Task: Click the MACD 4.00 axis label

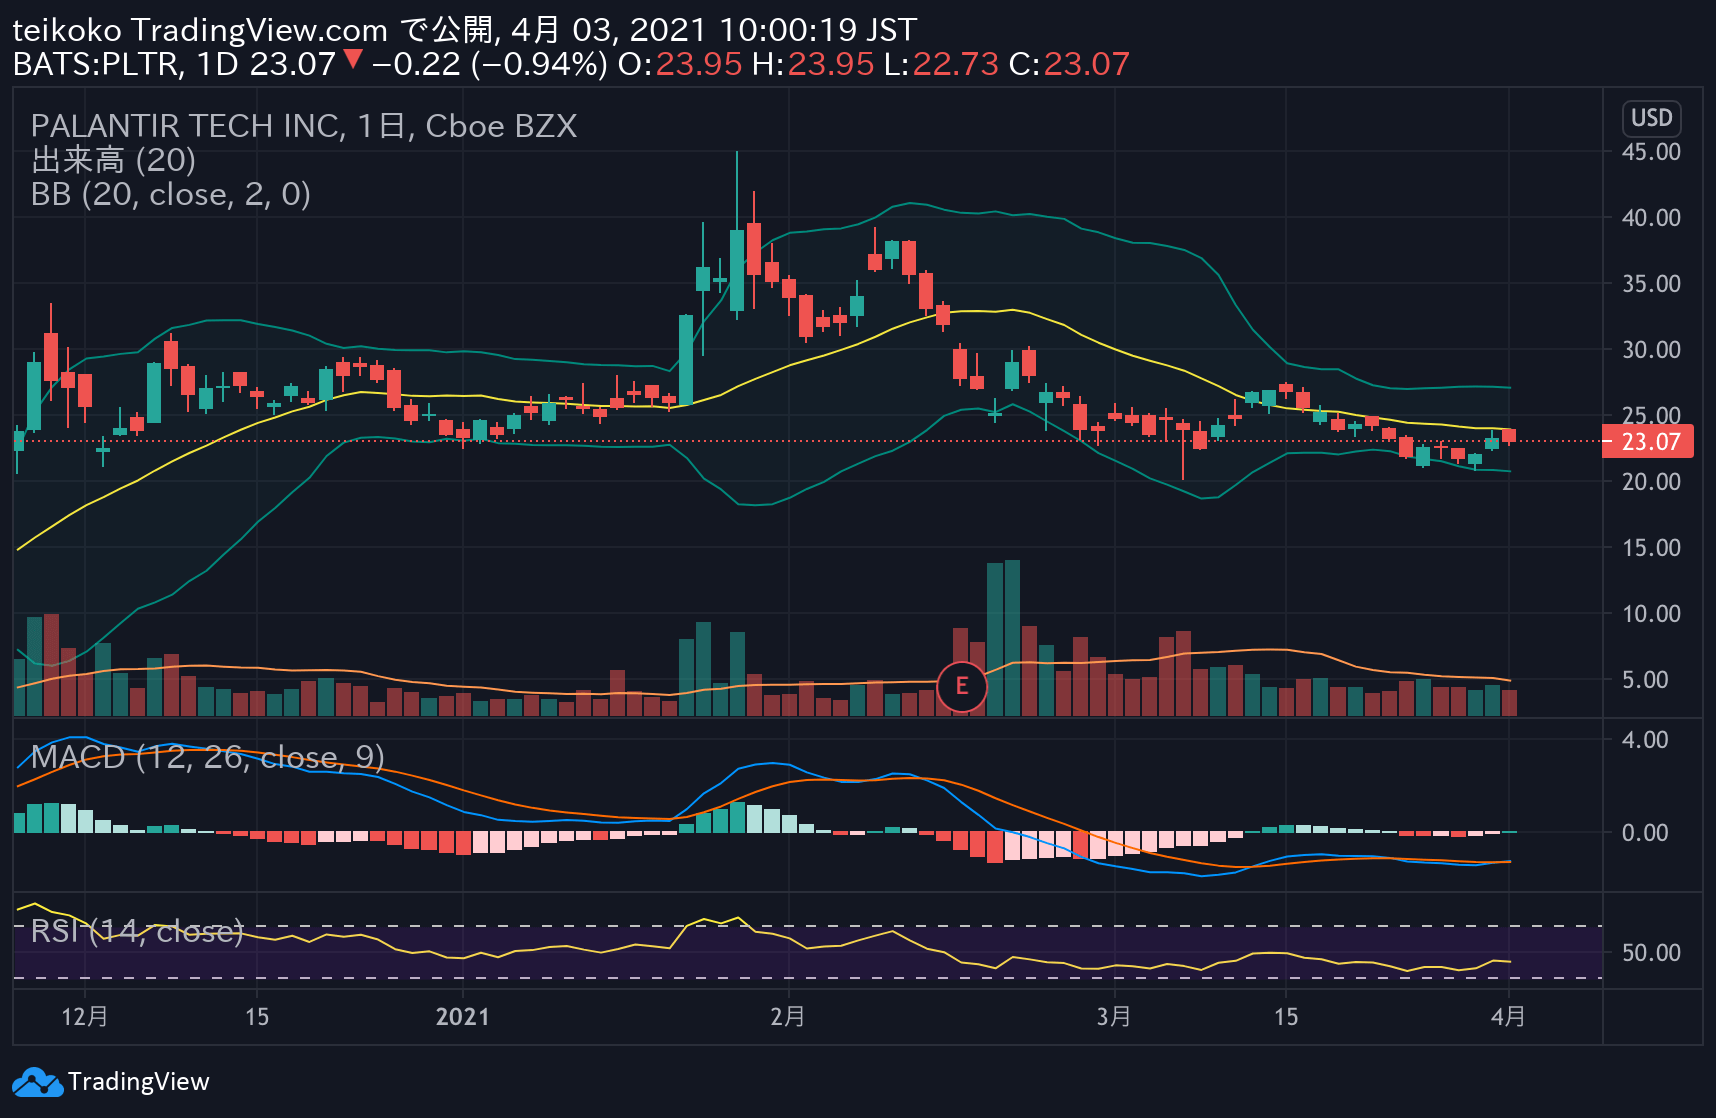Action: 1645,740
